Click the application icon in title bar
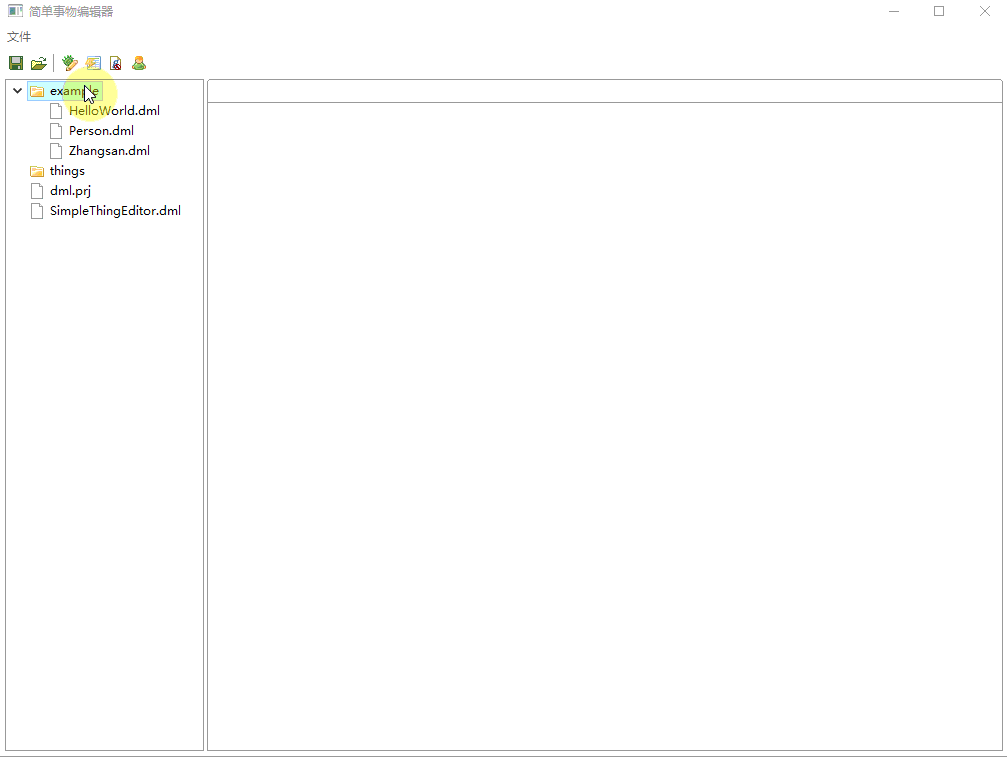The width and height of the screenshot is (1007, 757). [x=15, y=11]
